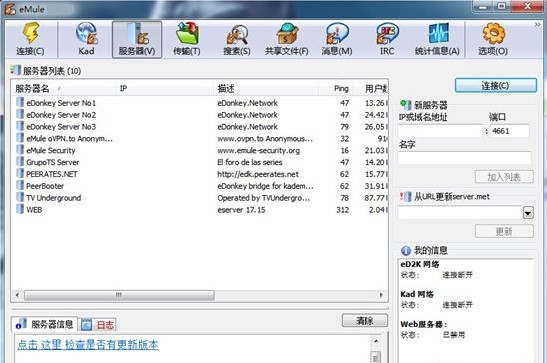The image size is (547, 363).
Task: Select the eMule oVPN.to Anonym... server row
Action: 200,138
